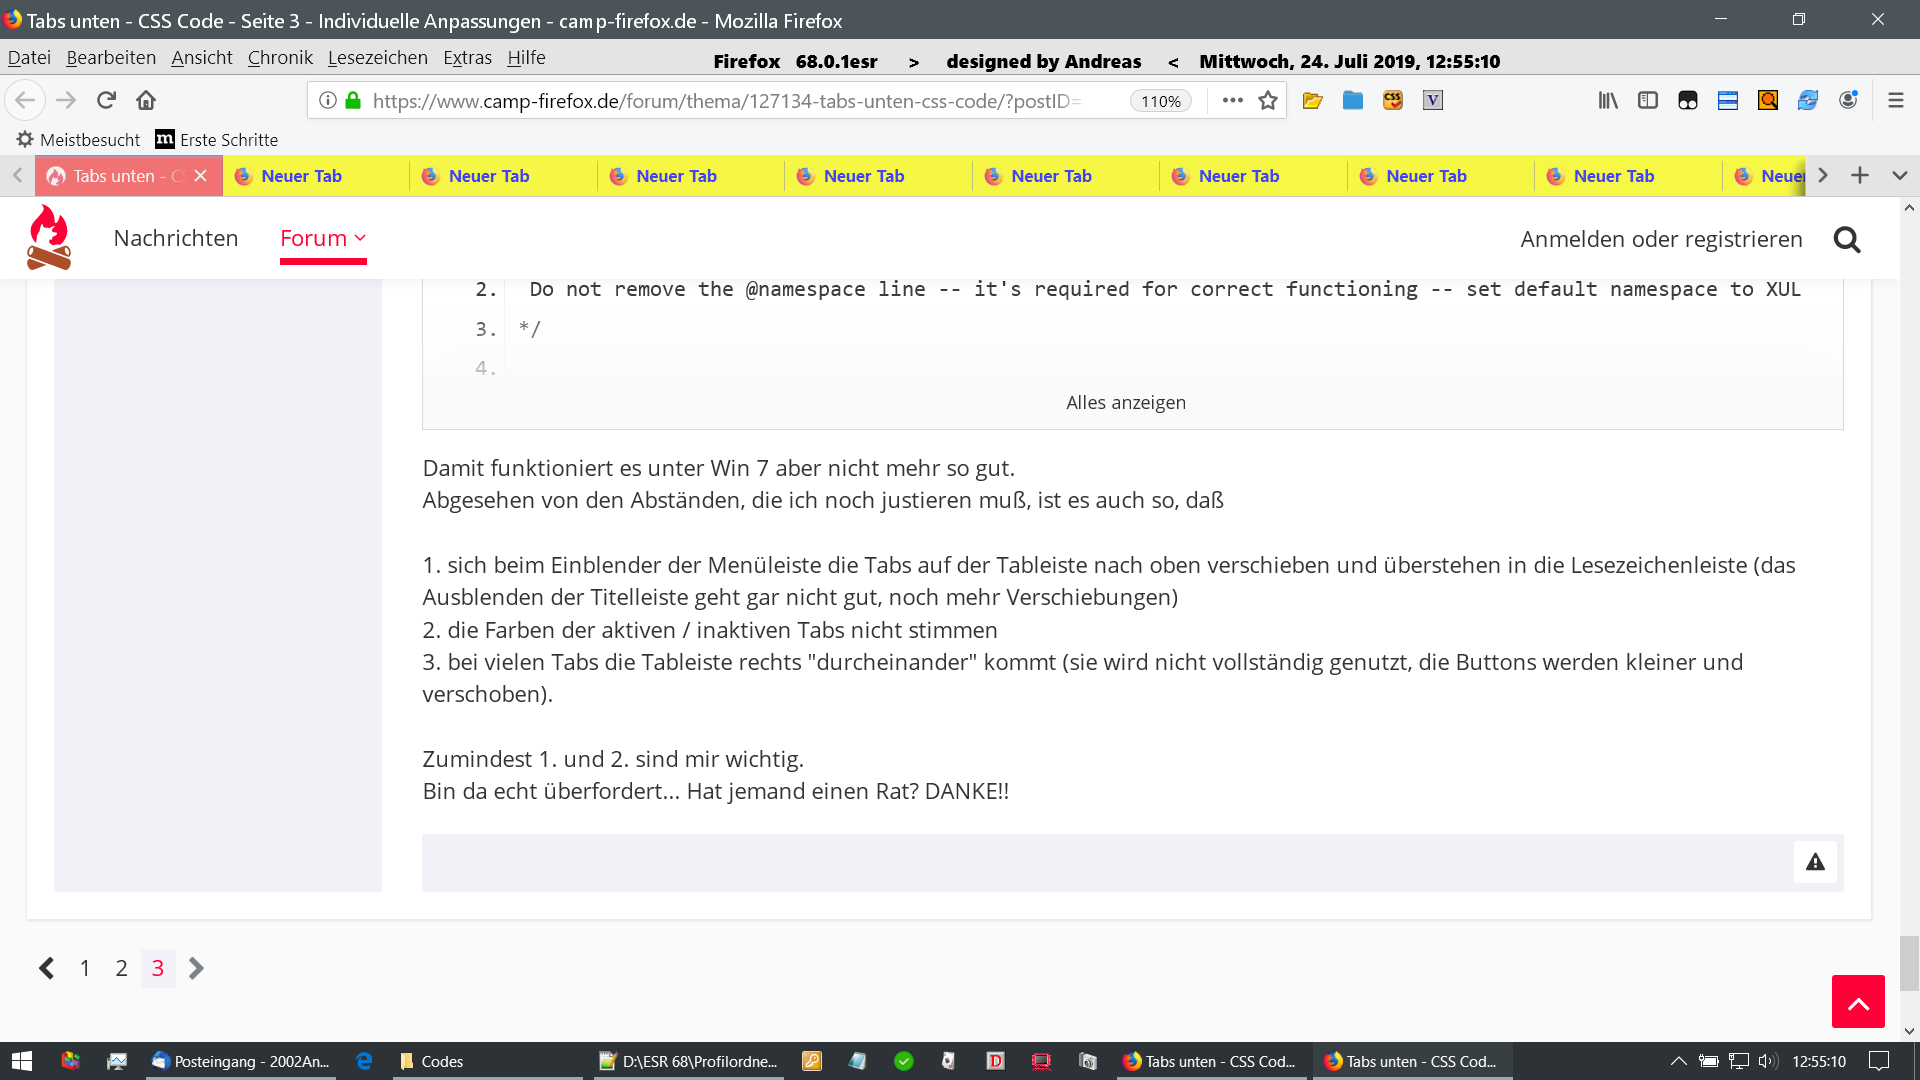Expand code block with Alles anzeigen
The height and width of the screenshot is (1080, 1920).
click(1125, 402)
